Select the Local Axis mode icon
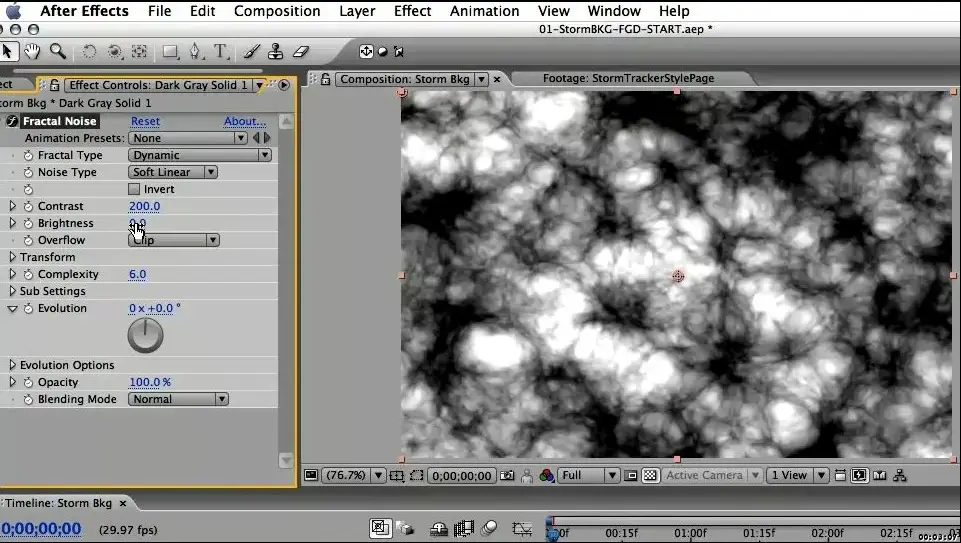Screen dimensions: 961x543 366,51
